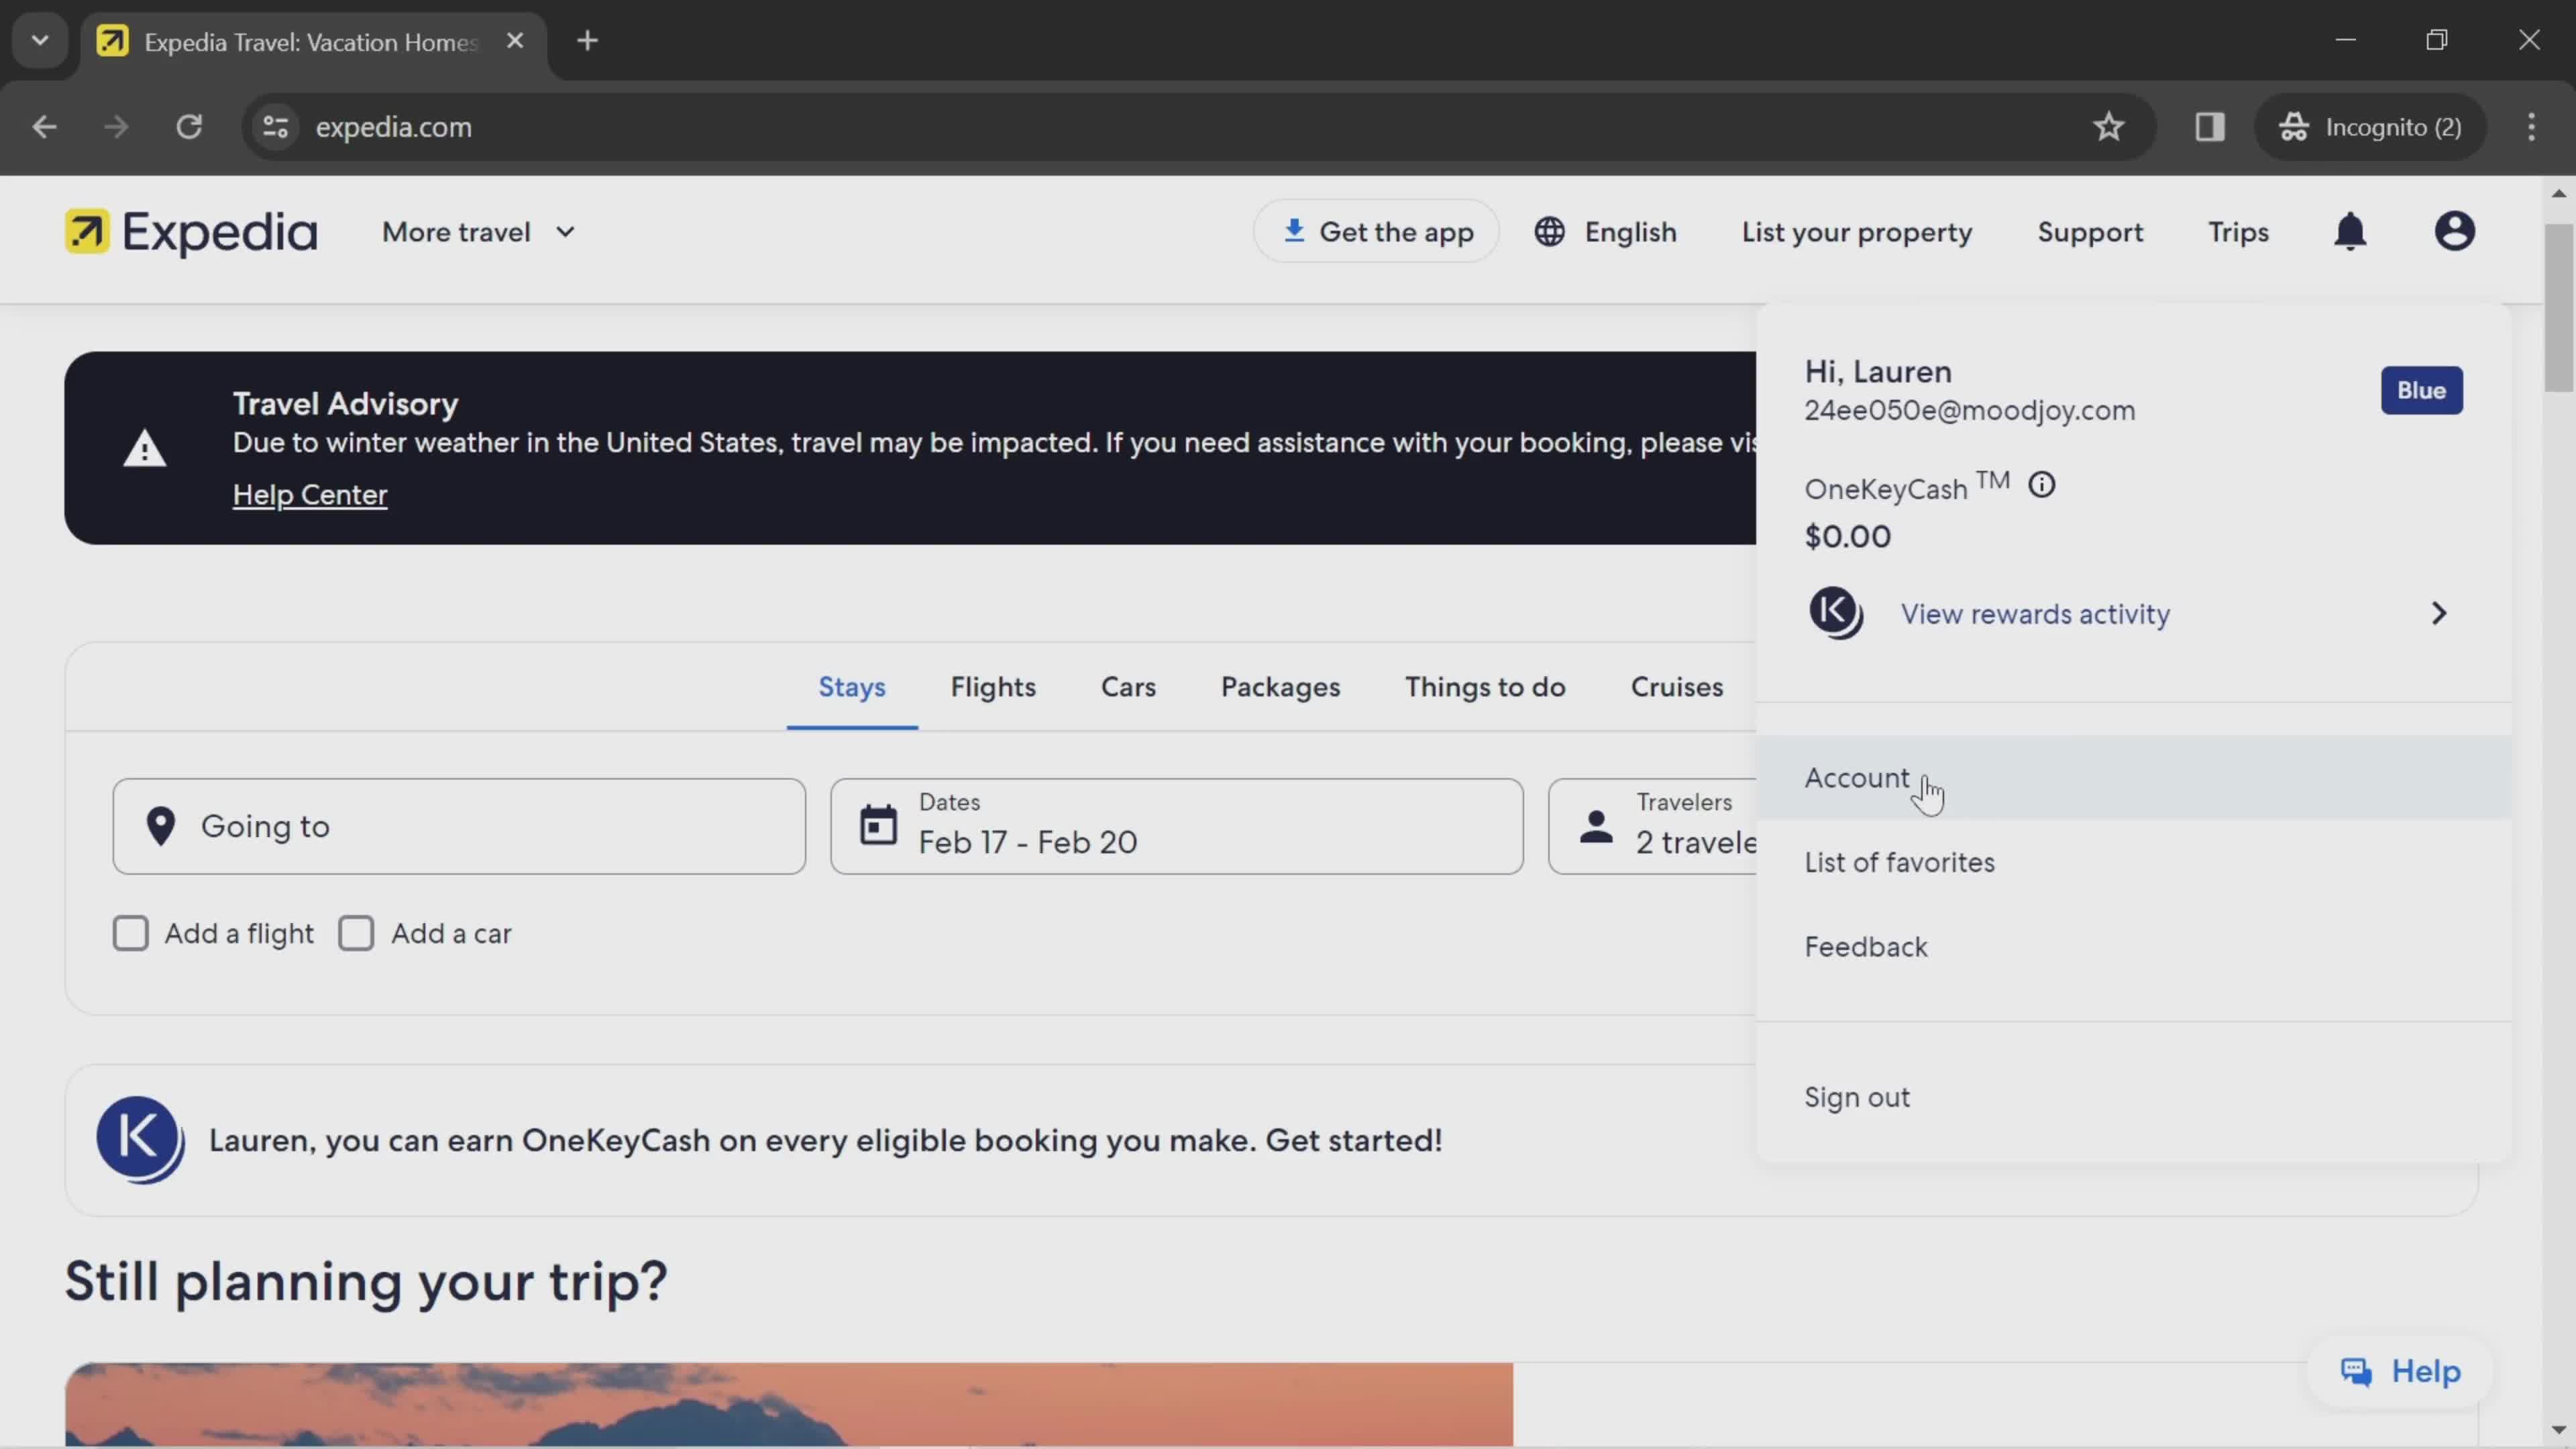The image size is (2576, 1449).
Task: Click the page vertical scrollbar thumb
Action: tap(2559, 308)
